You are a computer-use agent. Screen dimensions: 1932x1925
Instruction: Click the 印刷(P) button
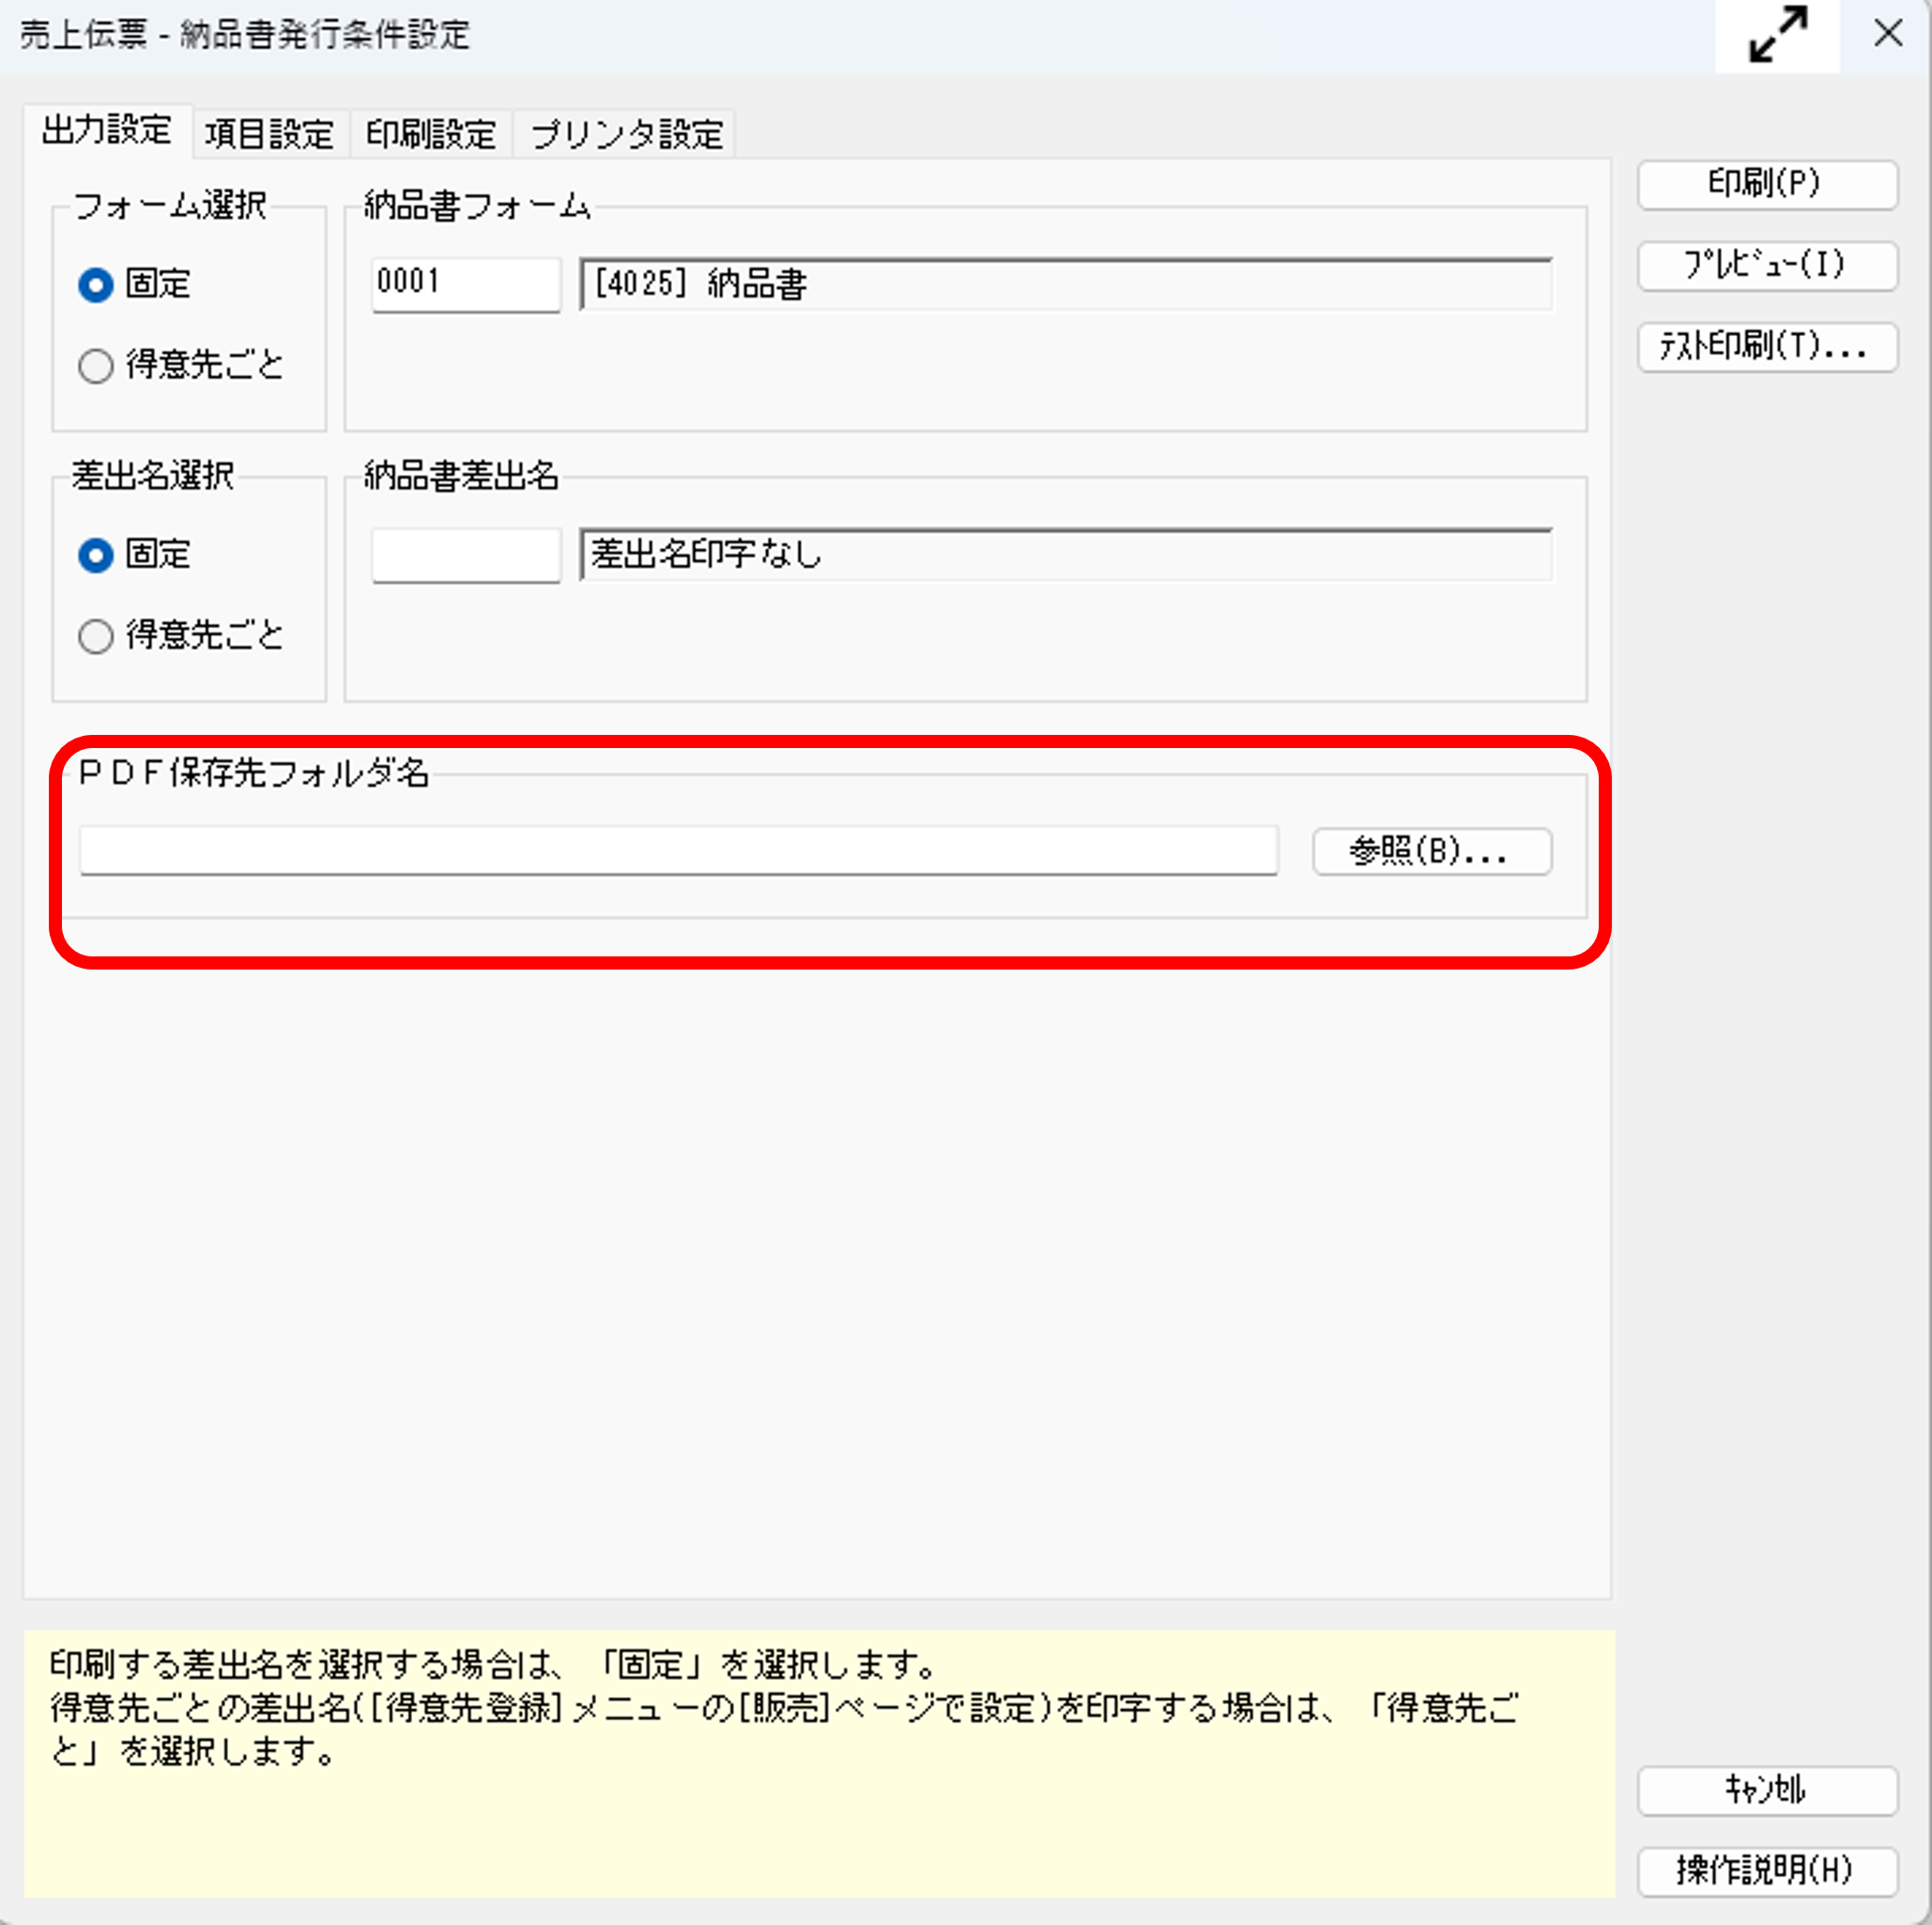1767,185
